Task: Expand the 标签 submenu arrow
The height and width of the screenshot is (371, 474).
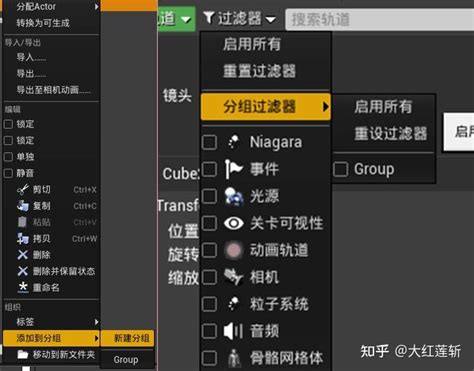Action: pyautogui.click(x=96, y=322)
